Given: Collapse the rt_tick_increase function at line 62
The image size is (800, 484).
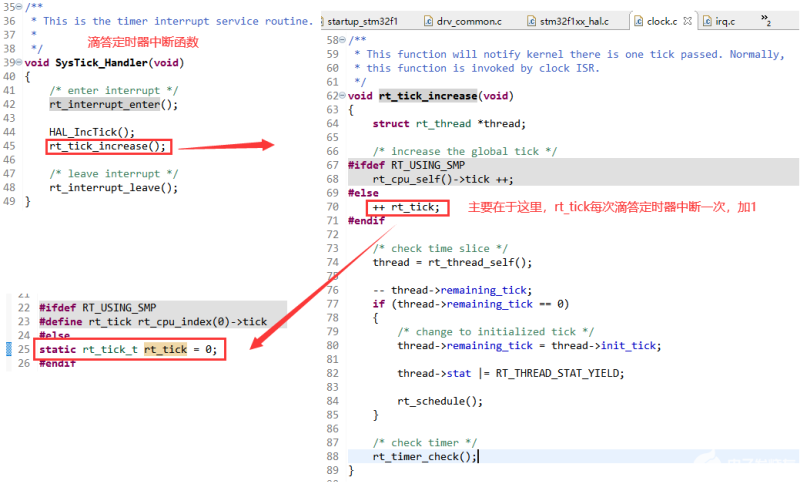Looking at the screenshot, I should [343, 96].
